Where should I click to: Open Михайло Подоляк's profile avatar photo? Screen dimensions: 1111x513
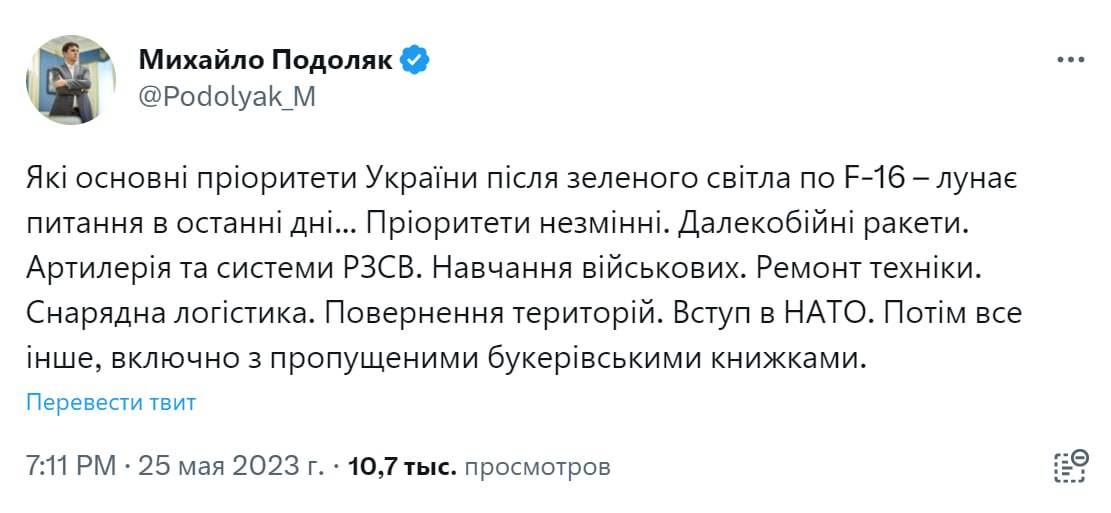pyautogui.click(x=71, y=79)
